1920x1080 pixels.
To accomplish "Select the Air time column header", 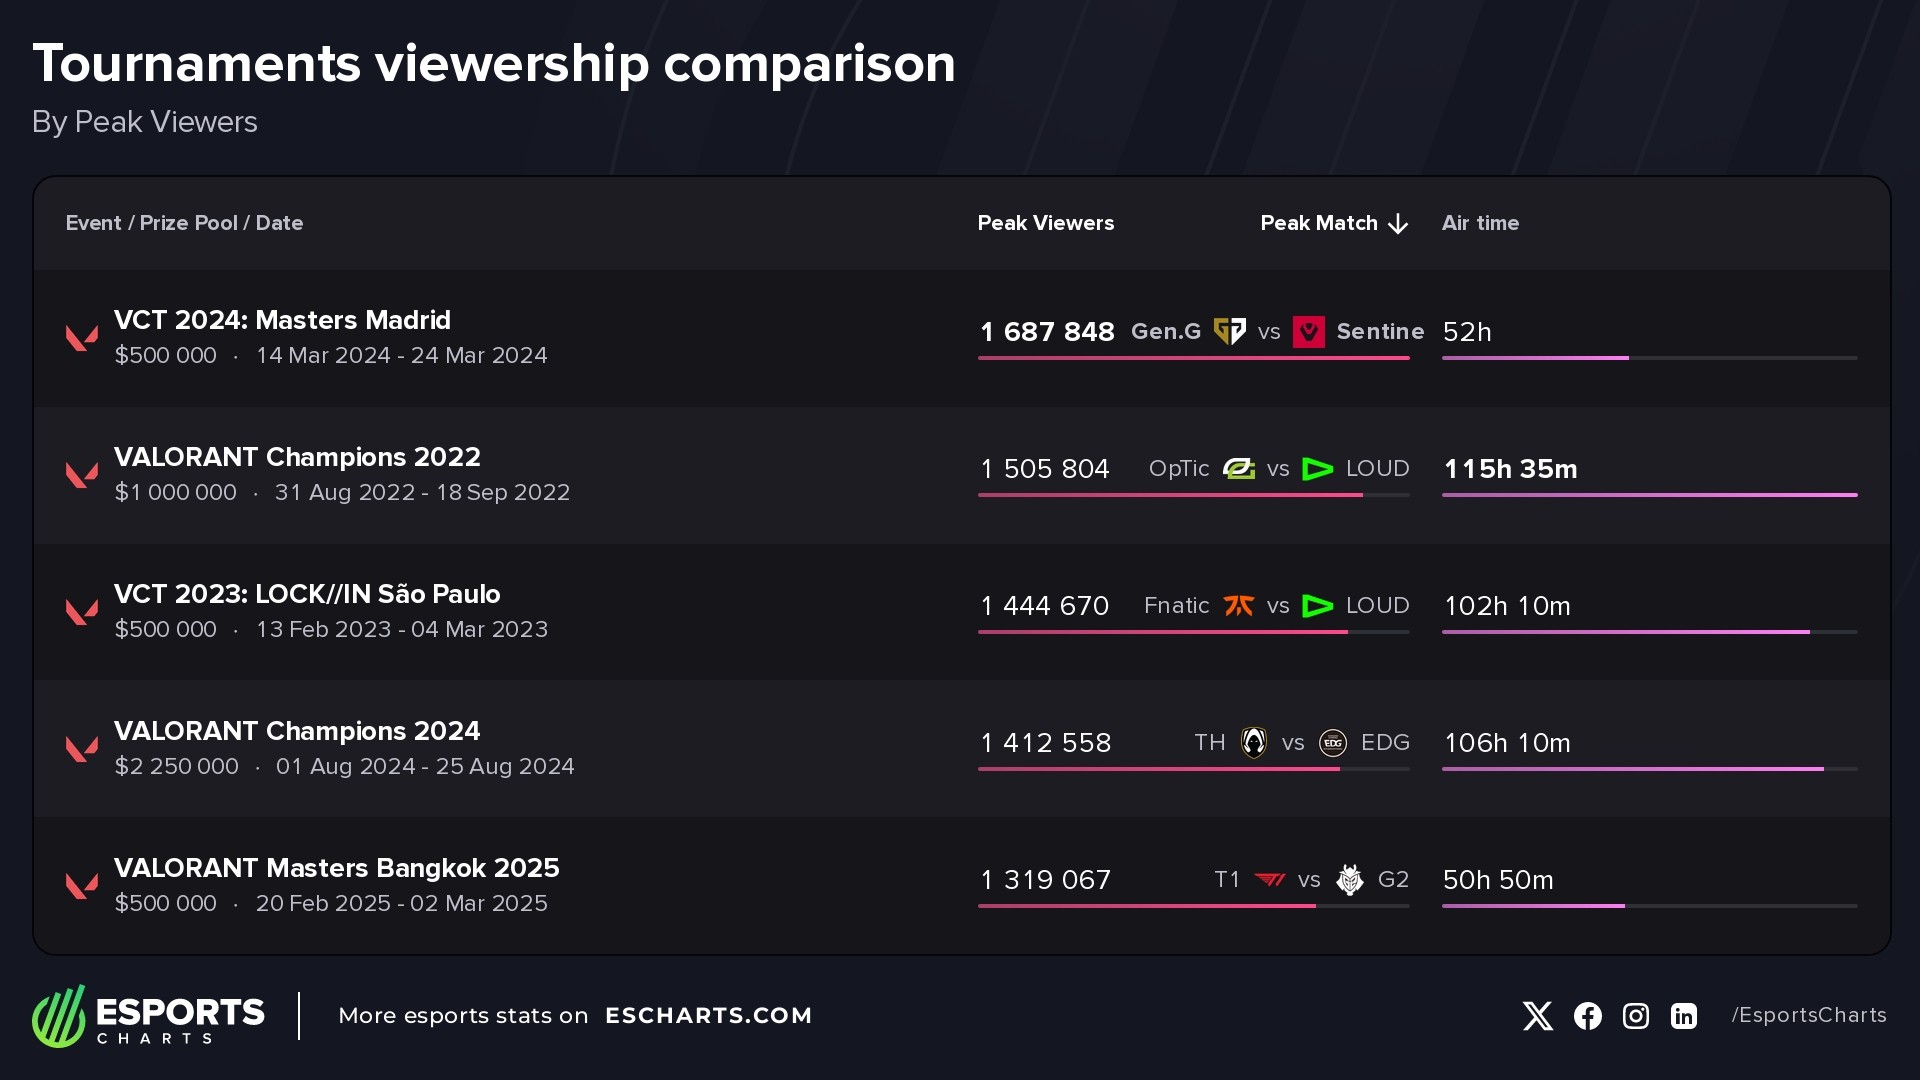I will 1480,223.
